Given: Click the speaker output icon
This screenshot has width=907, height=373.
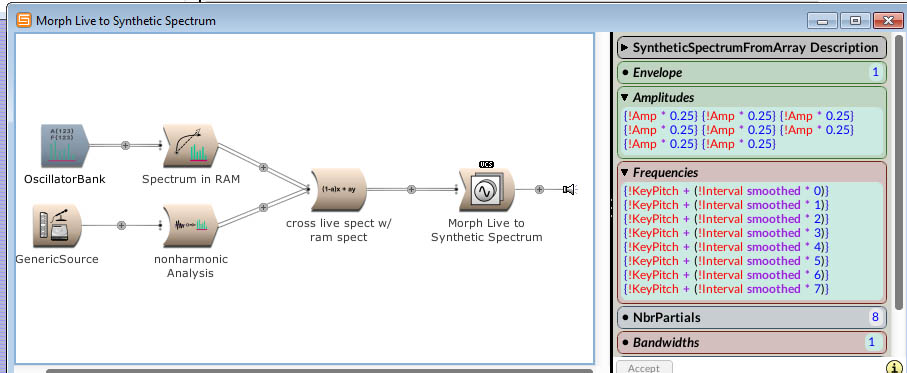Looking at the screenshot, I should click(570, 189).
